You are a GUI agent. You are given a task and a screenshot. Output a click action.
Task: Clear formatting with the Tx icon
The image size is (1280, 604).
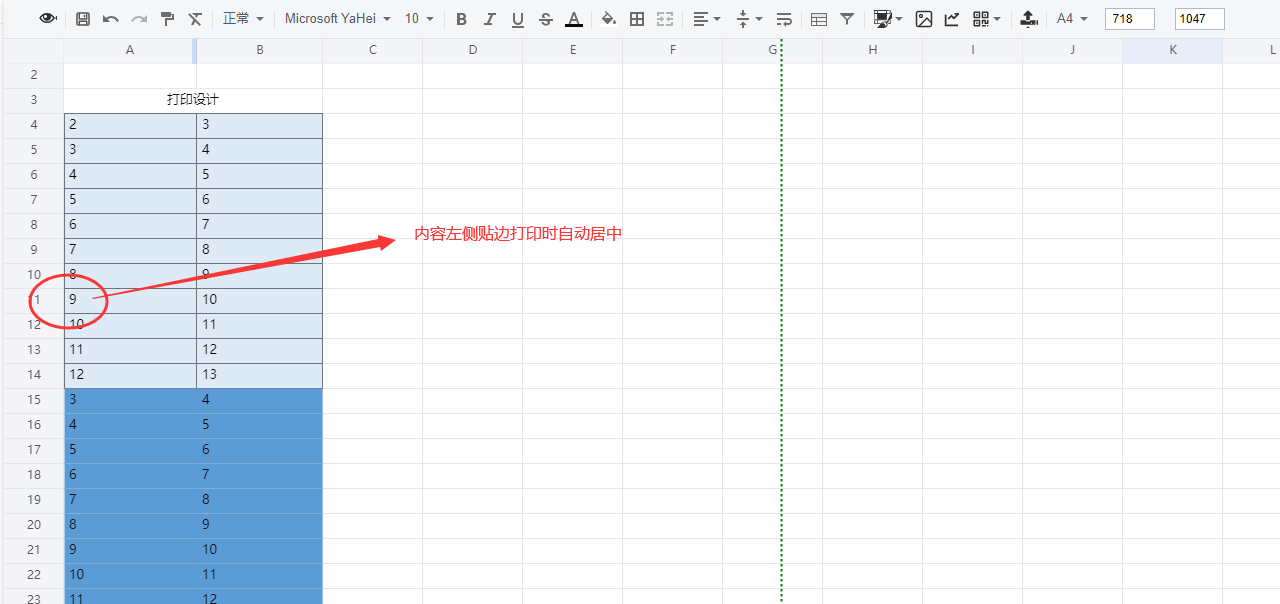[195, 19]
